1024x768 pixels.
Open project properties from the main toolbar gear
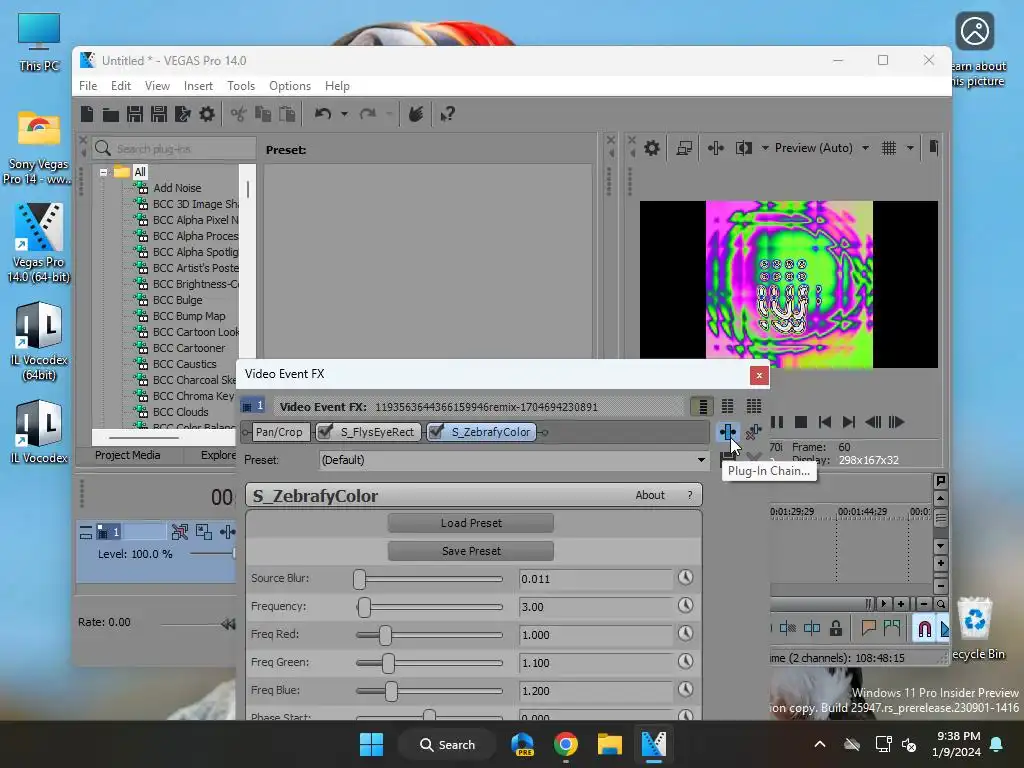pyautogui.click(x=207, y=114)
